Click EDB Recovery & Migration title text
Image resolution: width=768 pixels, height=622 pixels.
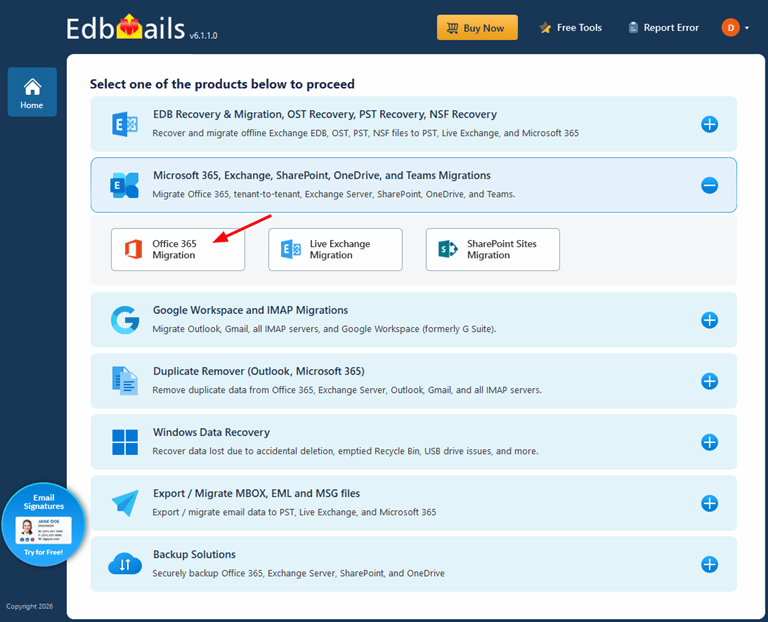pyautogui.click(x=325, y=115)
